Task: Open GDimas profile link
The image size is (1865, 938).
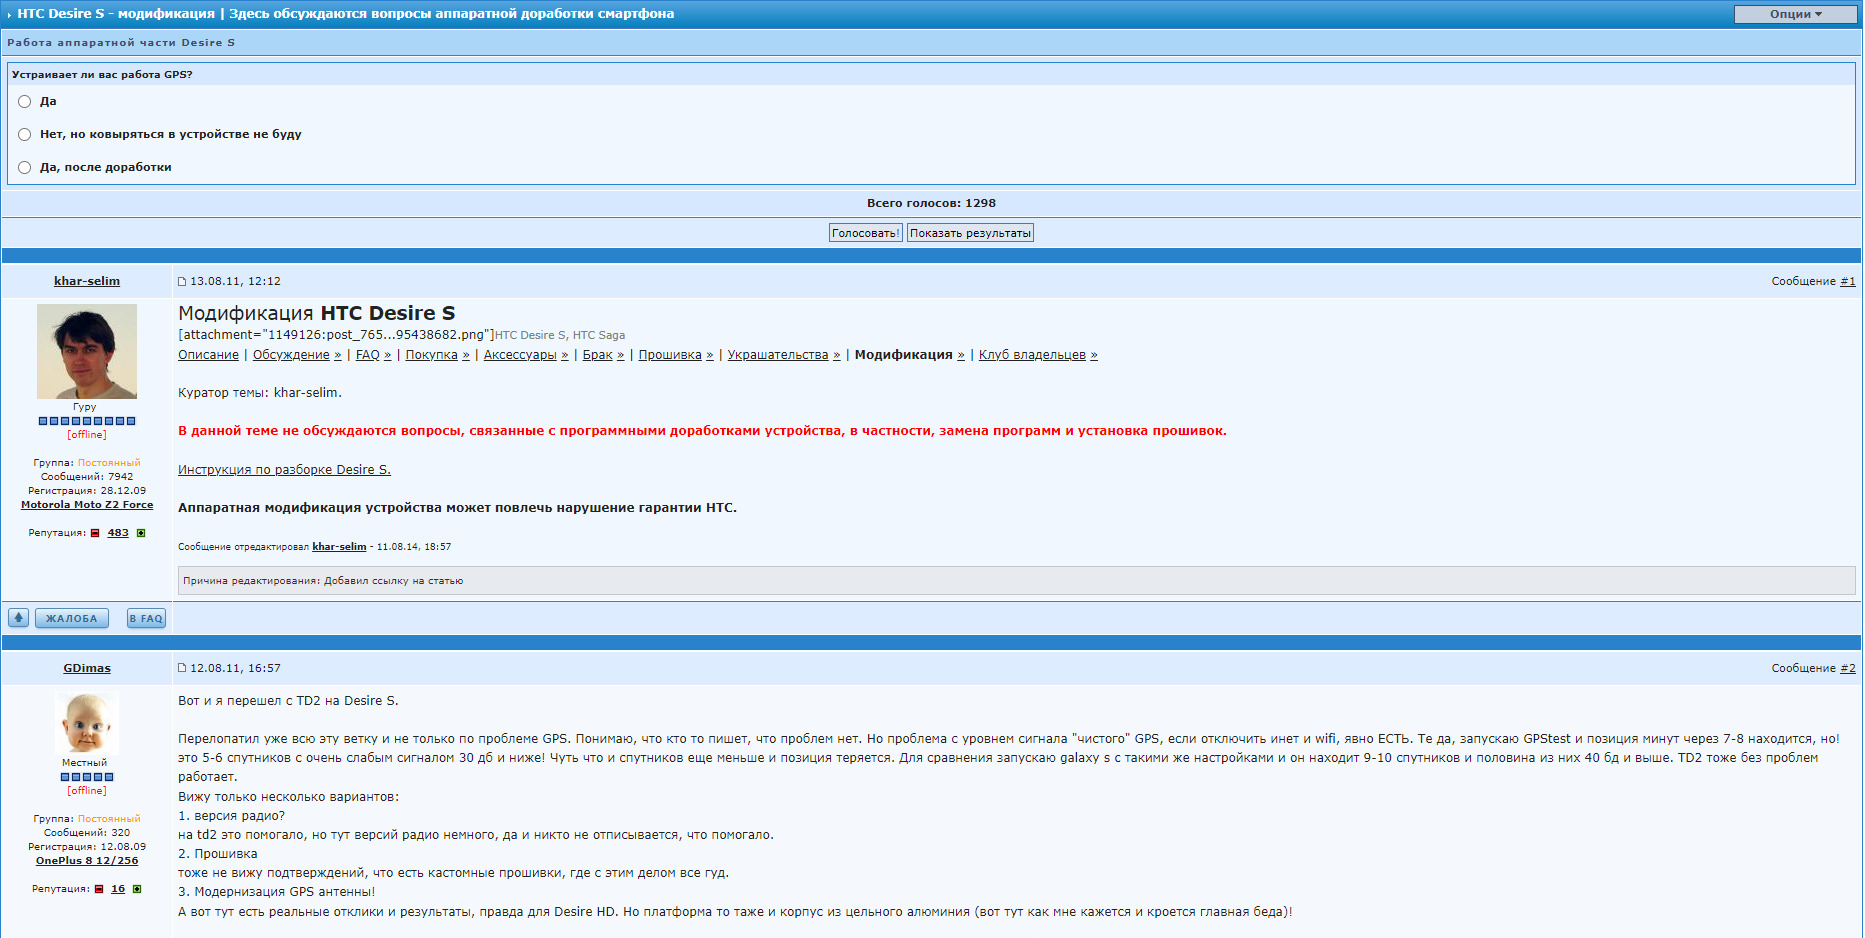Action: pyautogui.click(x=87, y=668)
